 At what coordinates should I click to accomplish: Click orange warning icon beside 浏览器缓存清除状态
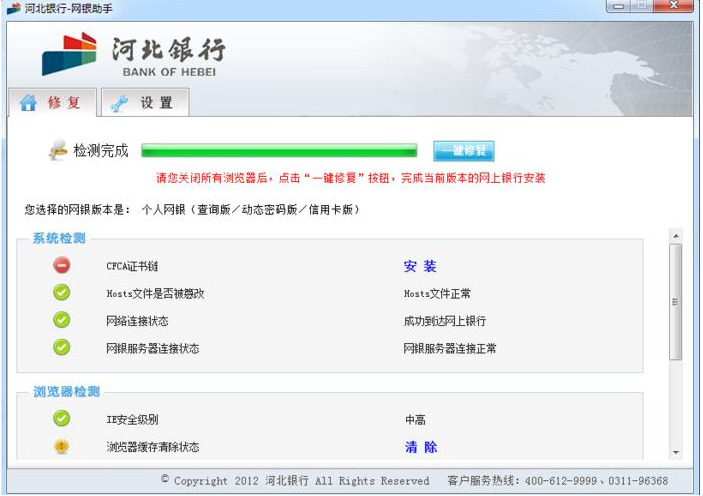(x=62, y=446)
